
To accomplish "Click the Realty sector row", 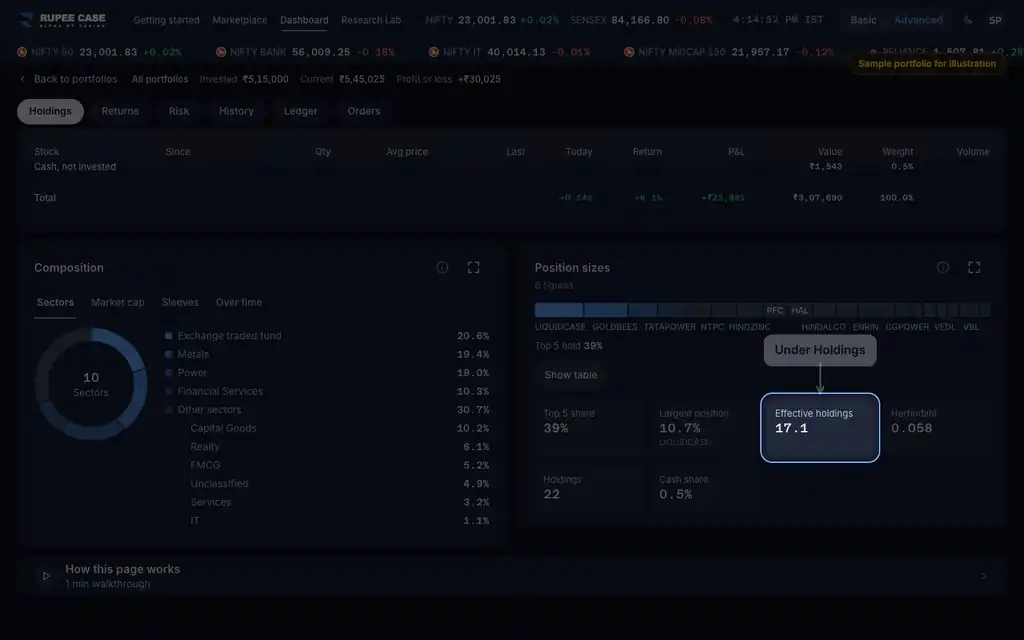I will tap(340, 447).
